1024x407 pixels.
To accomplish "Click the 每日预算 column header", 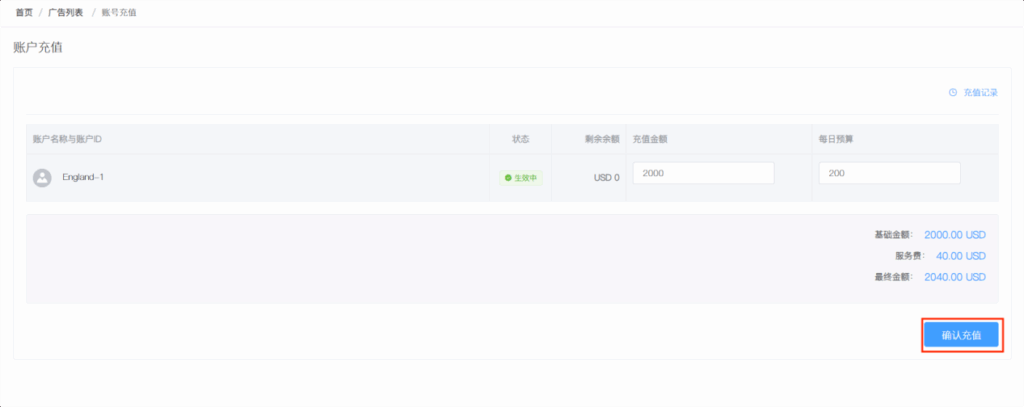I will point(836,139).
